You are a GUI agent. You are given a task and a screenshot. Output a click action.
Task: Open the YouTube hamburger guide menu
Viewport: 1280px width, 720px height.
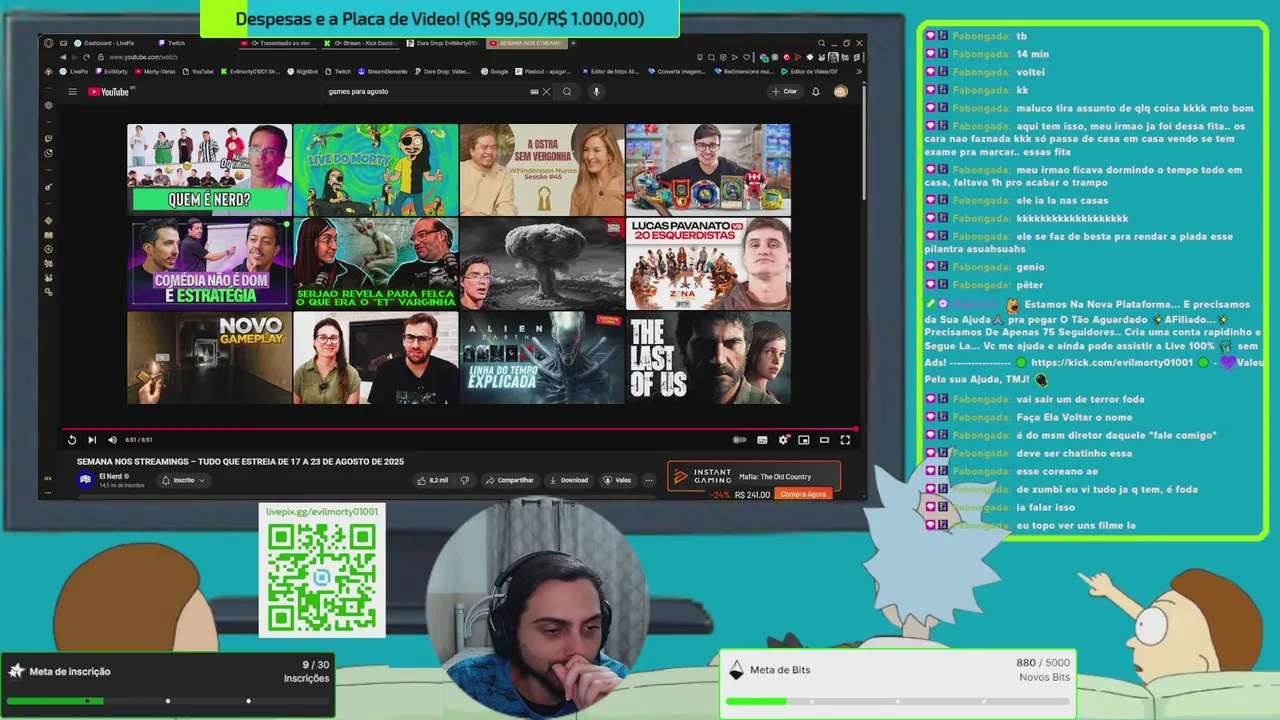[72, 91]
